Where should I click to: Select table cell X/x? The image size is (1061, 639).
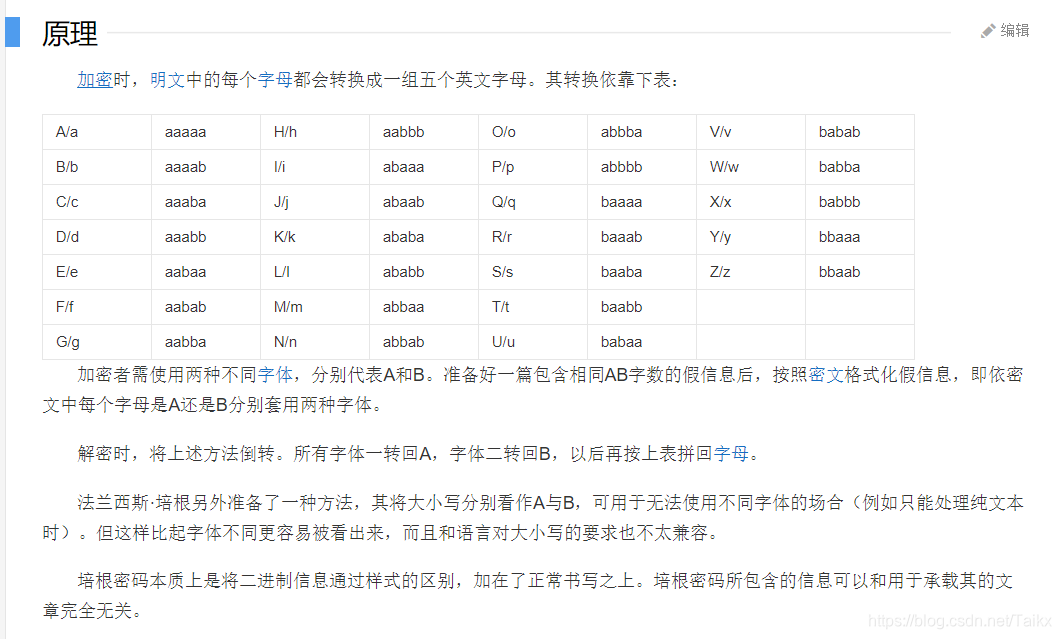pos(750,202)
